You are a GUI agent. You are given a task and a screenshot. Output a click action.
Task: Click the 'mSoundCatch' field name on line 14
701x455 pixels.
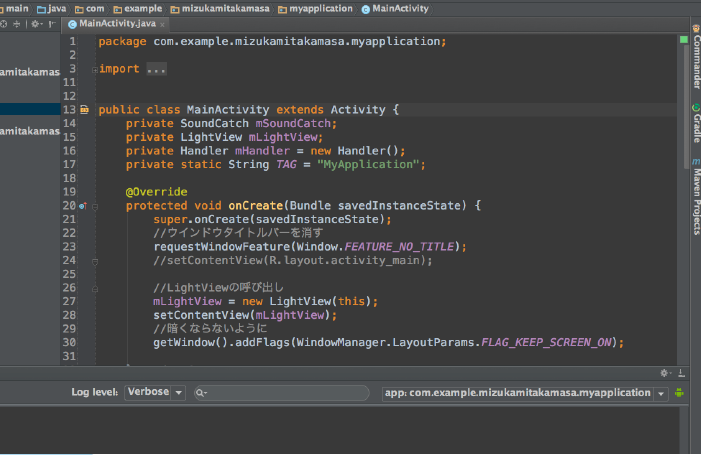click(x=293, y=123)
